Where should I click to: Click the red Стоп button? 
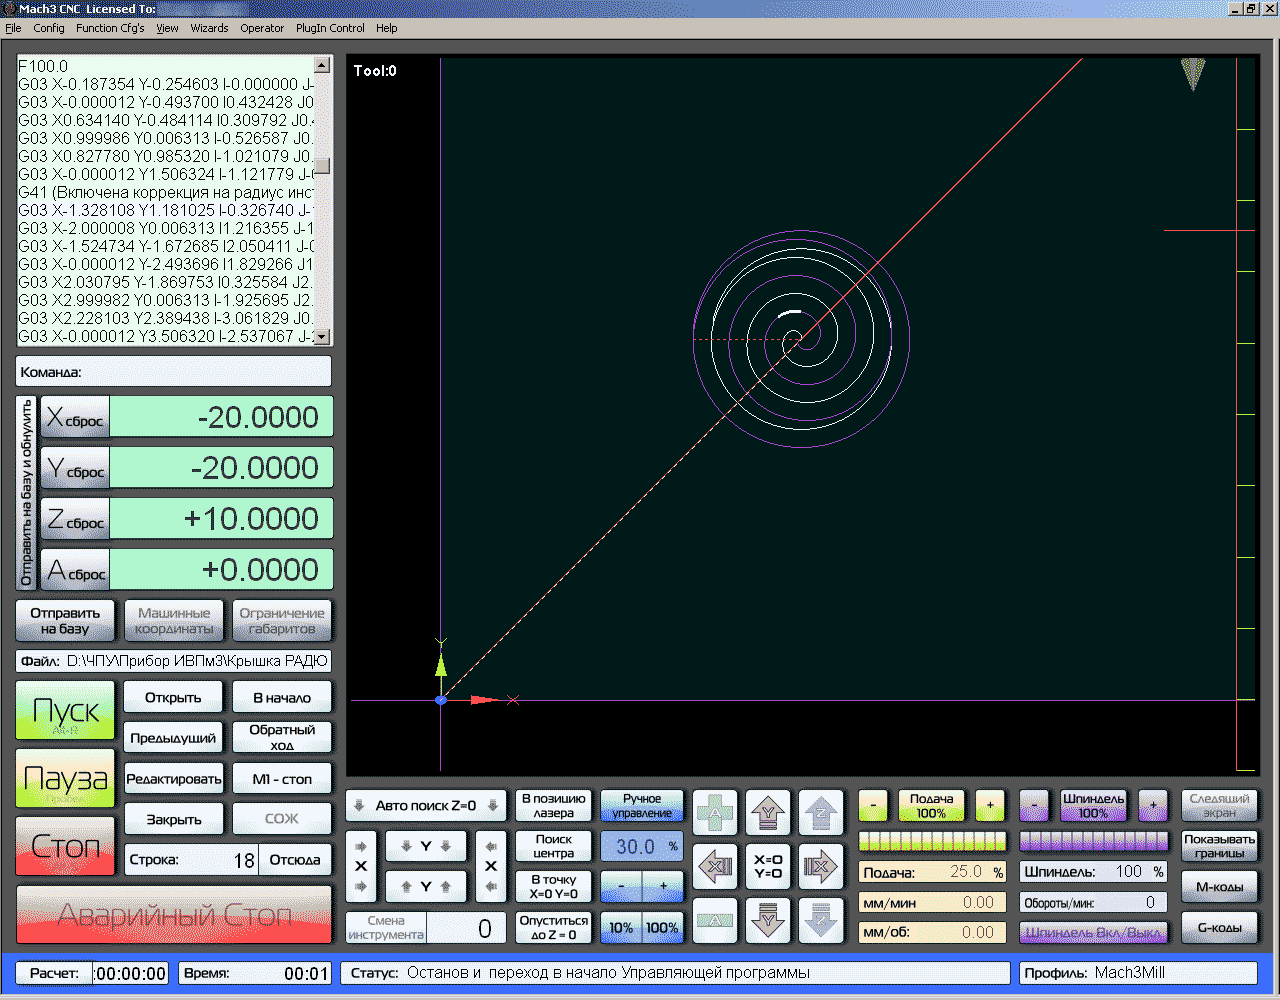pos(66,847)
